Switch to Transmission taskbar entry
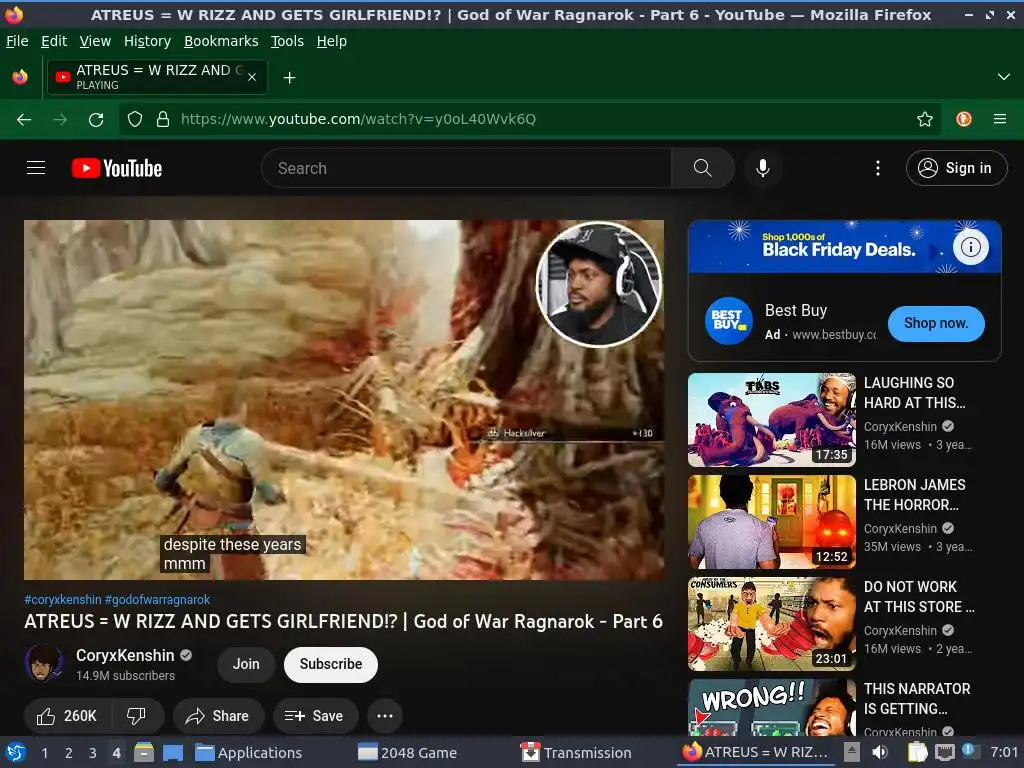 [576, 753]
